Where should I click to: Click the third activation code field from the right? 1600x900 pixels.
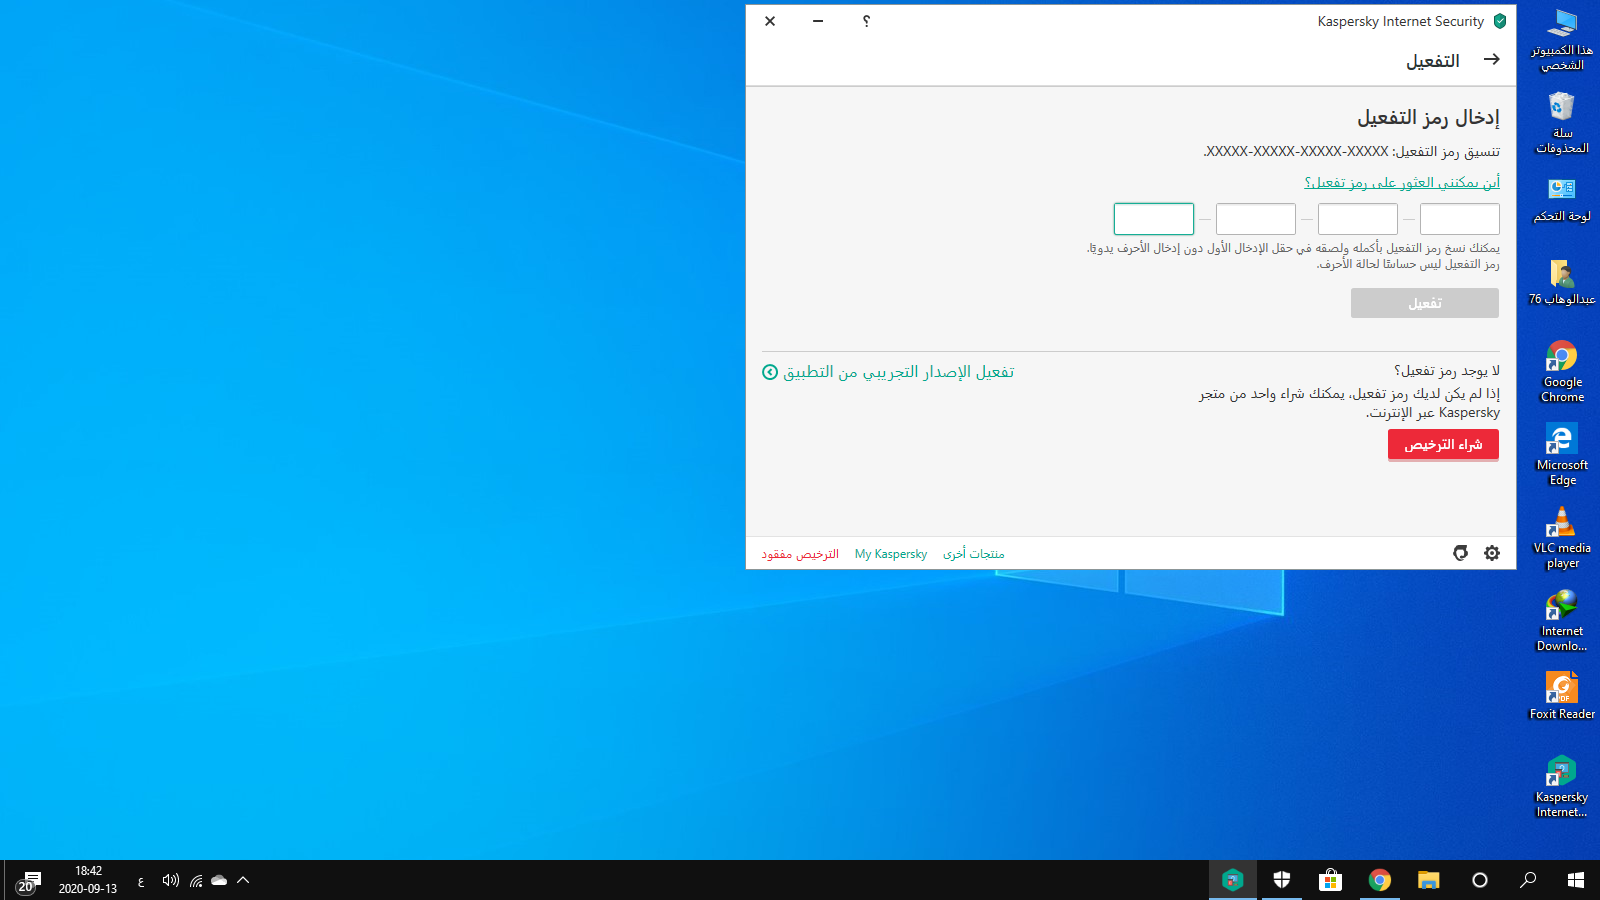pos(1256,219)
